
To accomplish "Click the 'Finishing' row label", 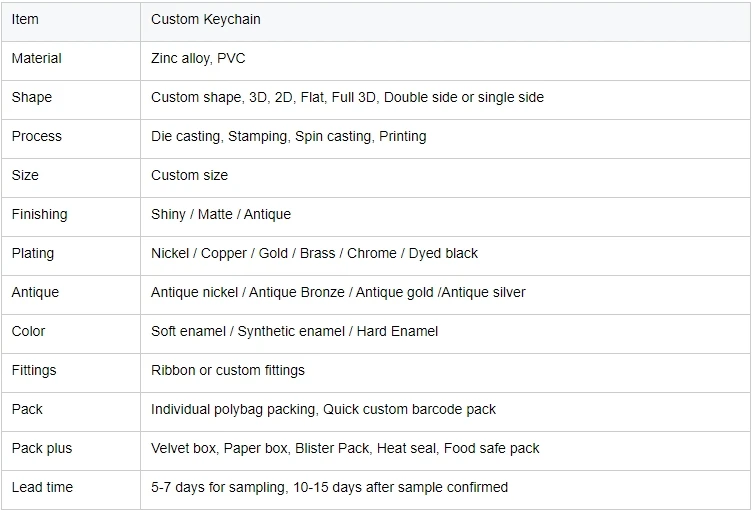I will pos(40,215).
